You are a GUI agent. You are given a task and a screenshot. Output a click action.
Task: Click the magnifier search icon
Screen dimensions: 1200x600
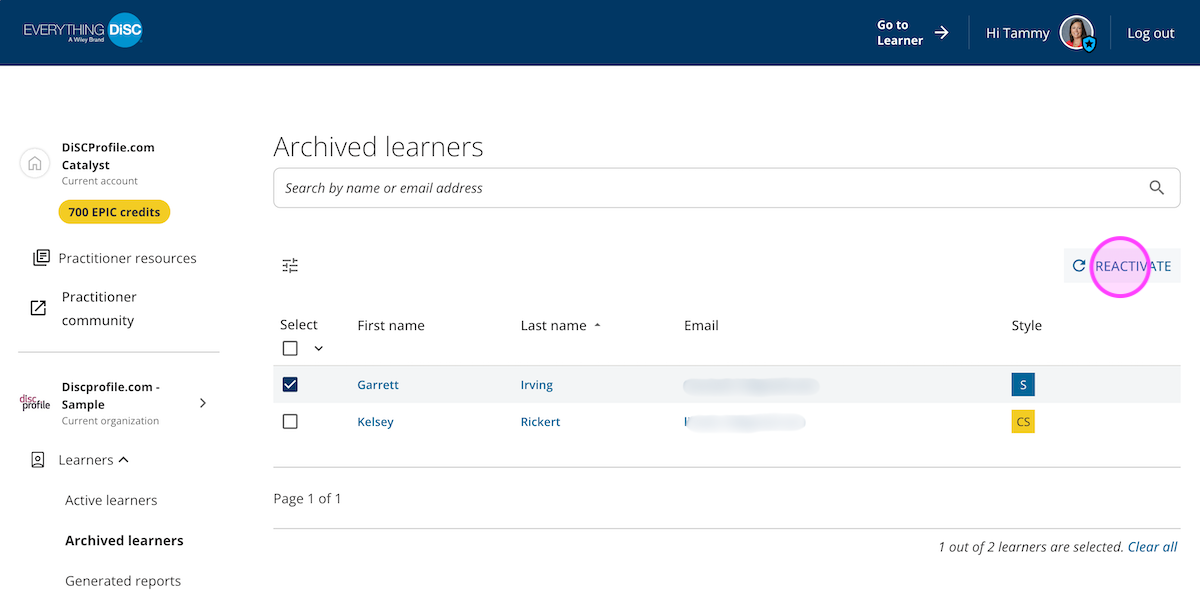click(x=1157, y=188)
